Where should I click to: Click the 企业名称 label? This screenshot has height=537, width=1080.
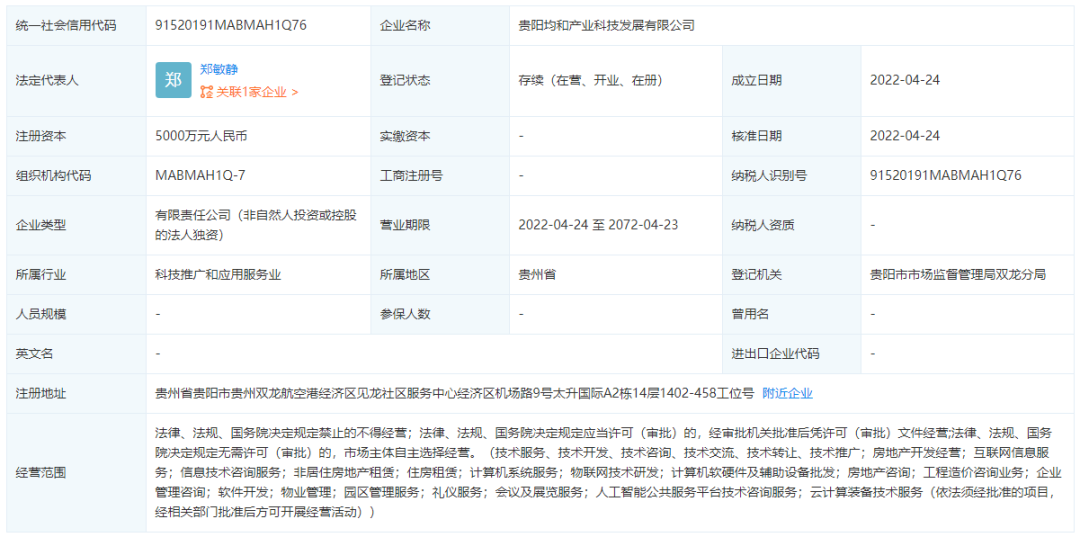point(405,25)
